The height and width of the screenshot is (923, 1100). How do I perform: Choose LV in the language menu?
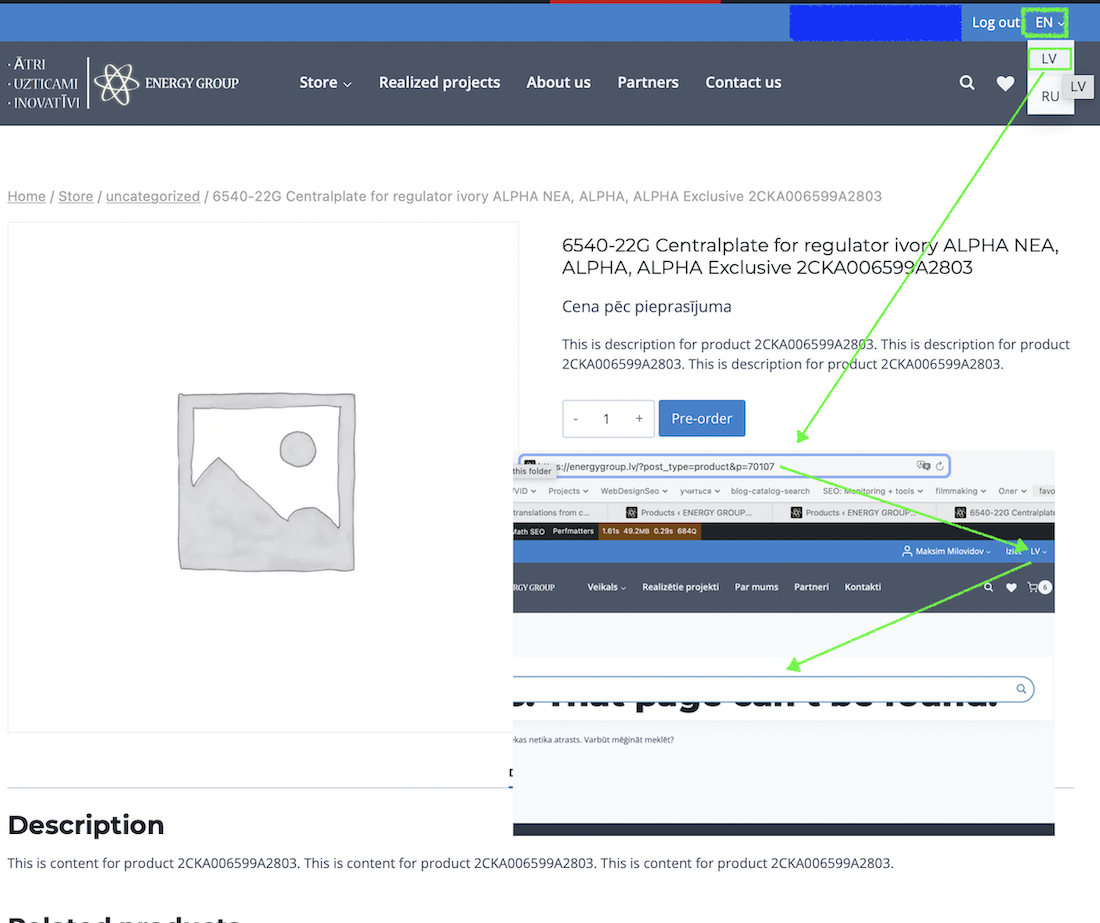(x=1049, y=59)
